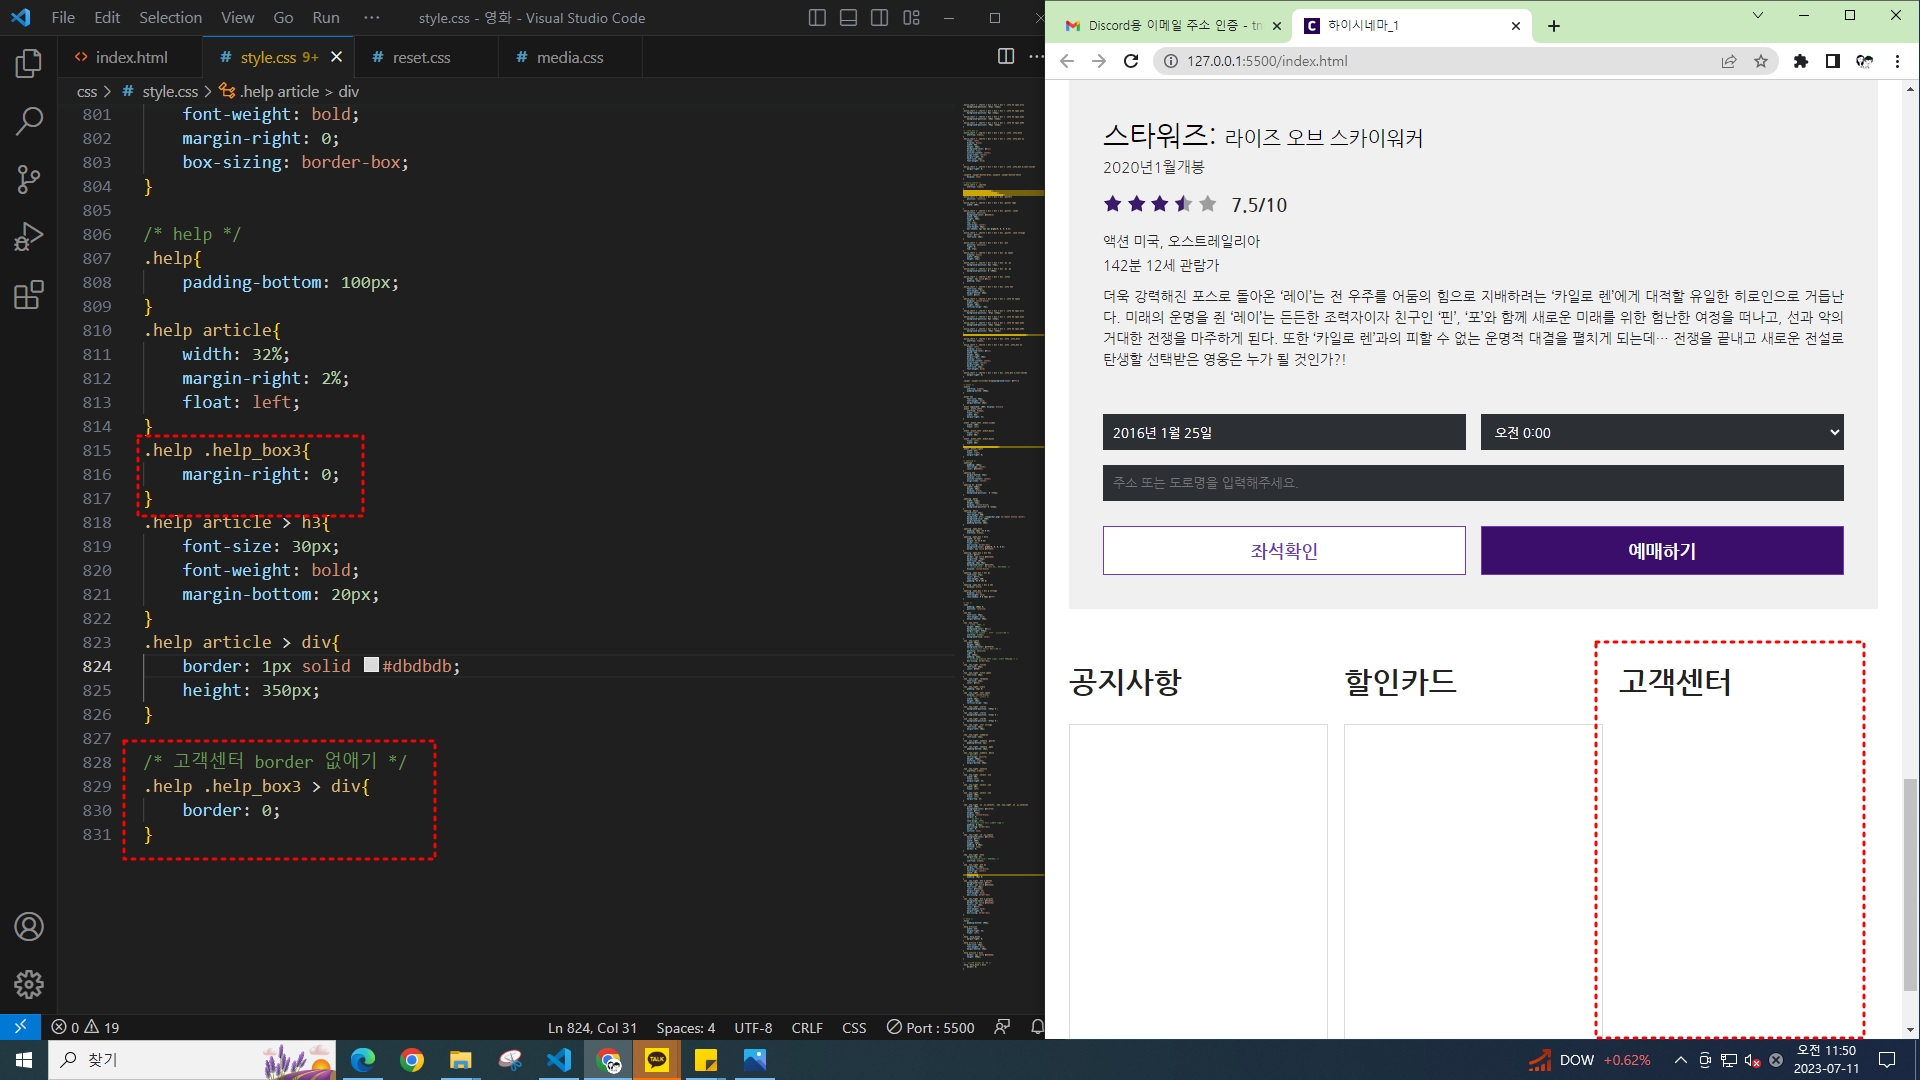
Task: Switch to the reset.css editor tab
Action: coord(421,58)
